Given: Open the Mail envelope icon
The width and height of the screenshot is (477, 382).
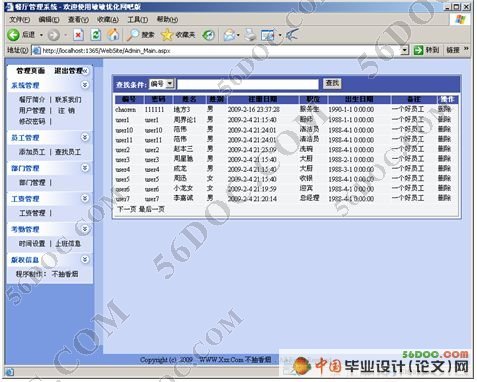Looking at the screenshot, I should pos(229,35).
